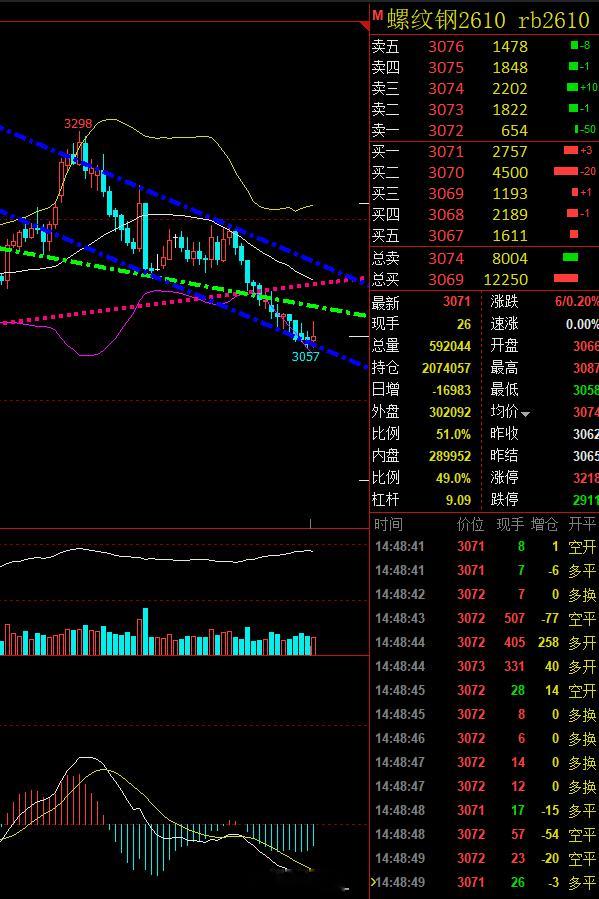Click the 买三 volume 1193
Image resolution: width=599 pixels, height=899 pixels.
pyautogui.click(x=510, y=194)
